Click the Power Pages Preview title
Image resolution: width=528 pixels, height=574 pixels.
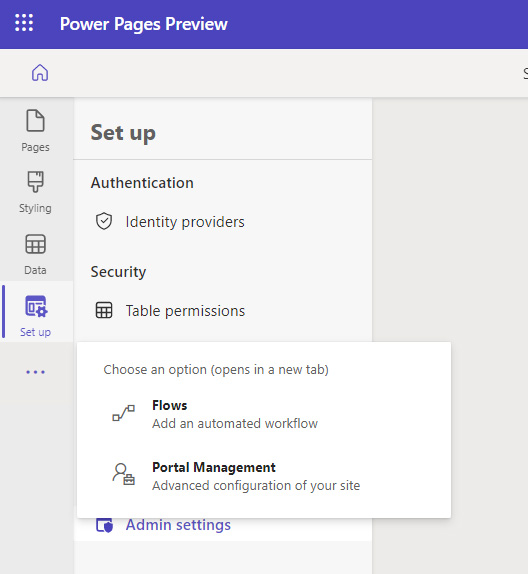coord(144,24)
